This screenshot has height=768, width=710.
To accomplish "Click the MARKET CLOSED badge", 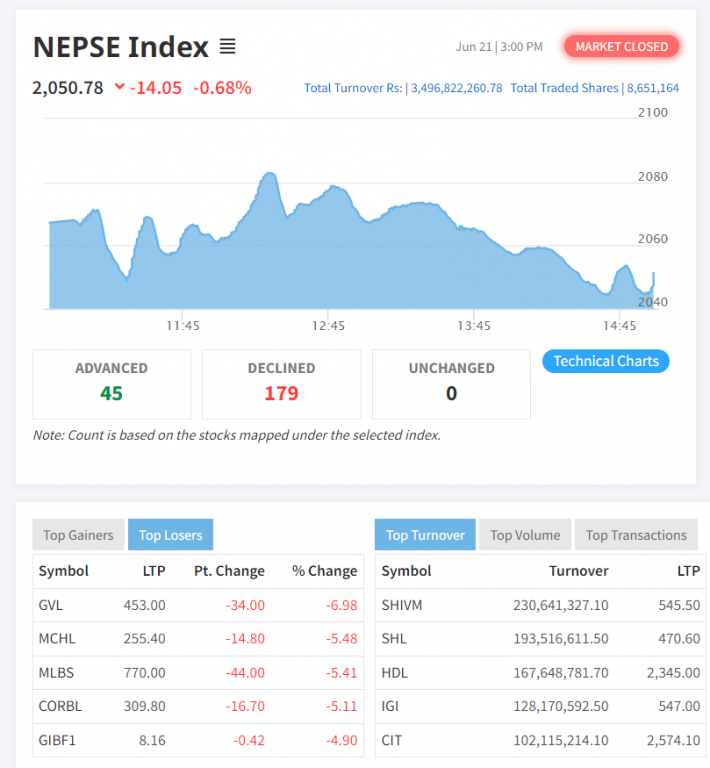I will coord(621,46).
